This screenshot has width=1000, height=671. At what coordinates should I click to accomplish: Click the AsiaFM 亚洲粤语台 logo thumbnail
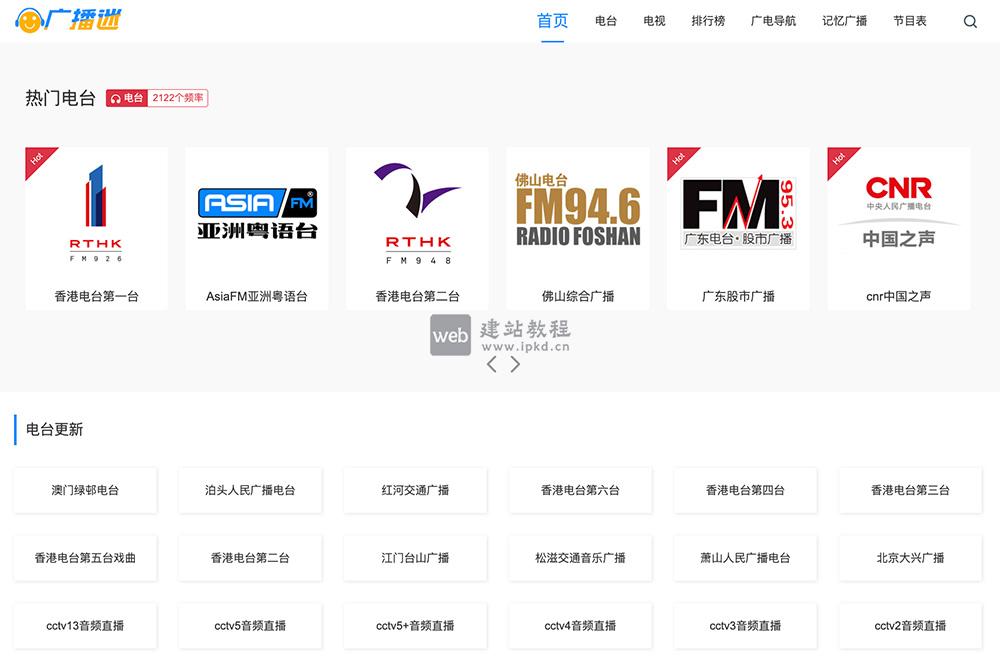(256, 210)
